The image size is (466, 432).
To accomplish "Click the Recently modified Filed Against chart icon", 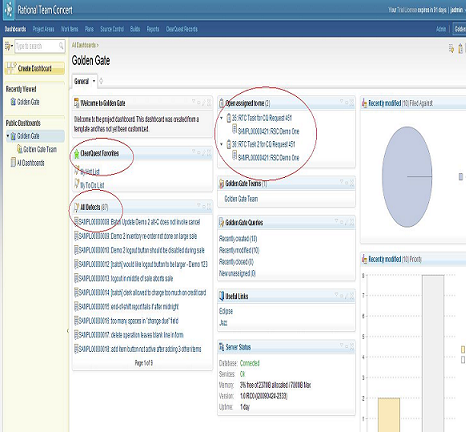I will pyautogui.click(x=364, y=103).
